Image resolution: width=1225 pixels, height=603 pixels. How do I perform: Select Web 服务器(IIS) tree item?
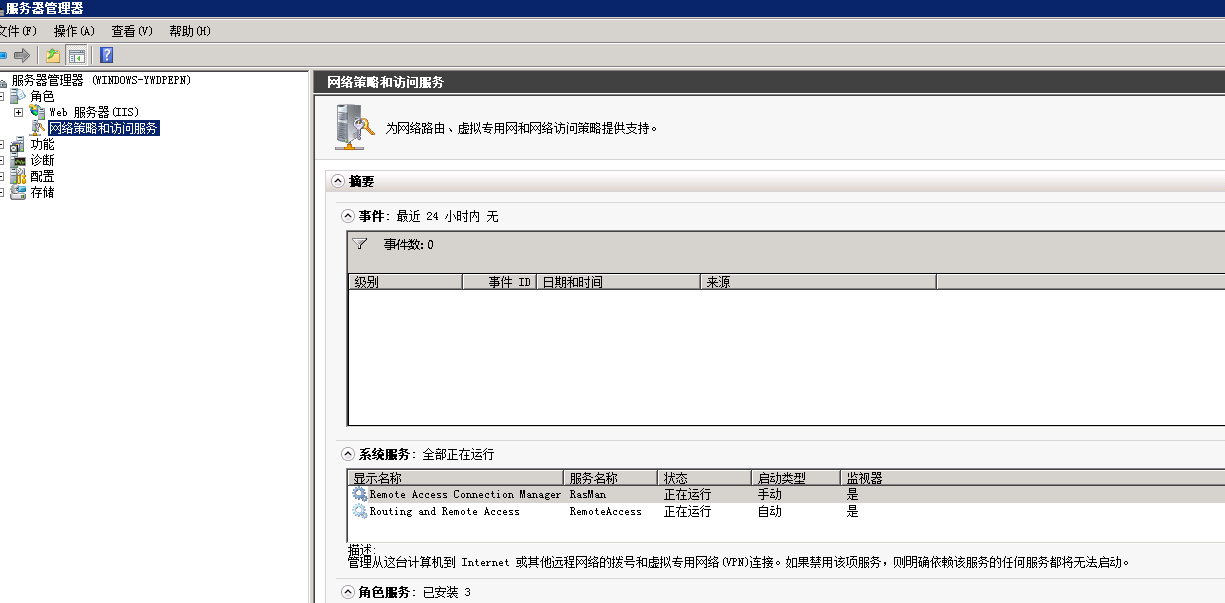point(94,112)
